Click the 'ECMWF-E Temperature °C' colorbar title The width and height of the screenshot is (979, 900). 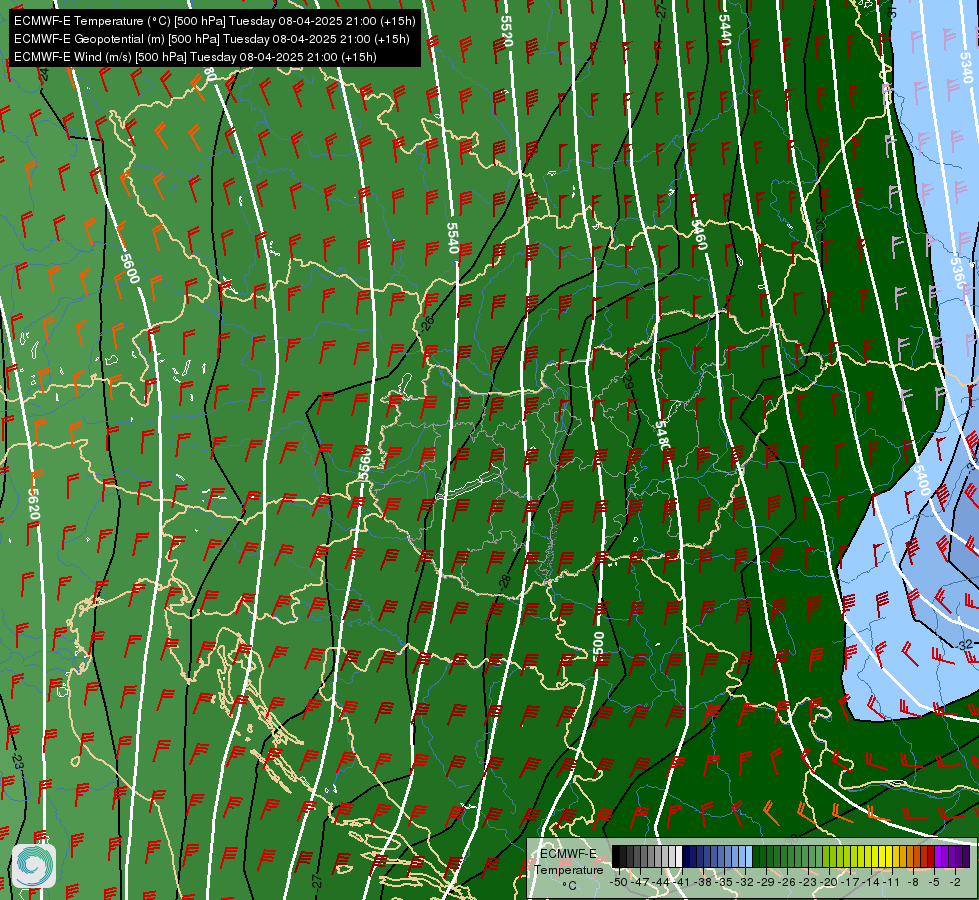pyautogui.click(x=569, y=869)
